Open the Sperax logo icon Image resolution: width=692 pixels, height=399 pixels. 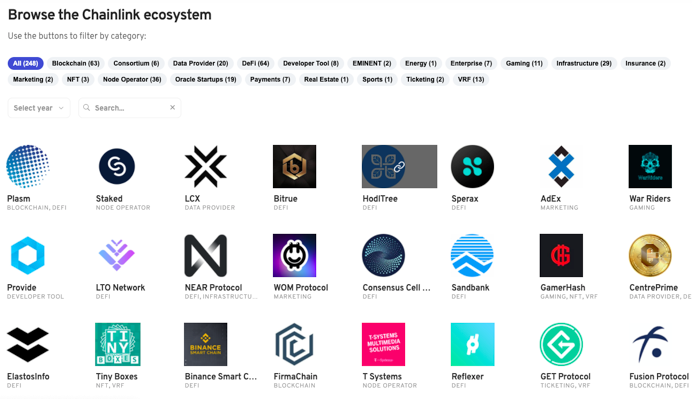coord(472,166)
